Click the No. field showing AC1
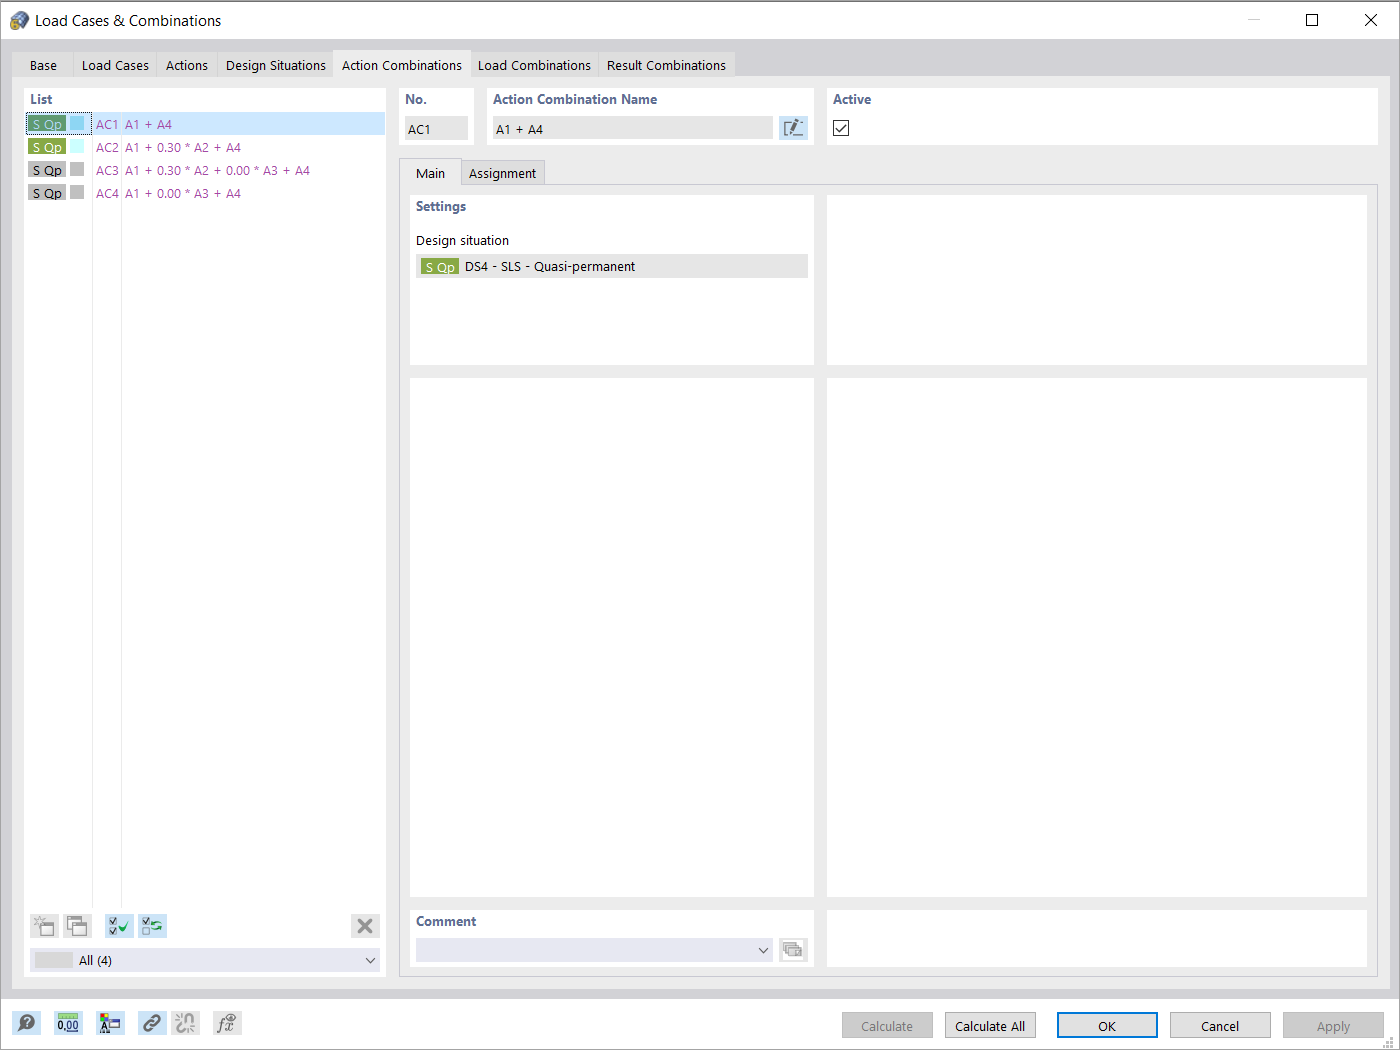 436,129
